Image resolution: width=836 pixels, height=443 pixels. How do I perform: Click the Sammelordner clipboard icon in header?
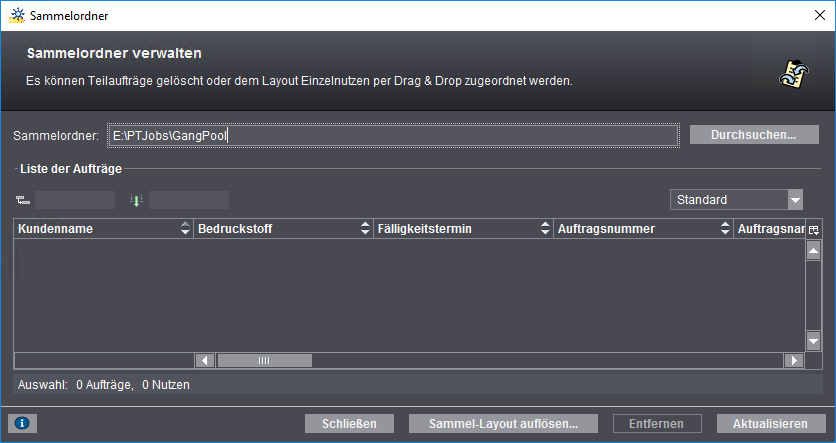click(x=793, y=75)
